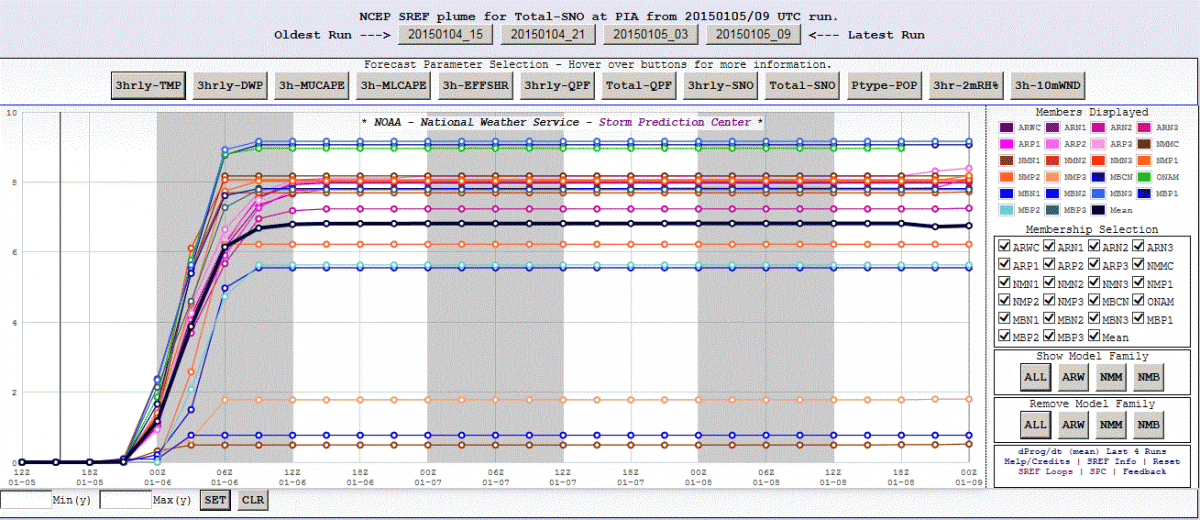Uncheck the ARP1 member checkbox
The height and width of the screenshot is (520, 1200).
coord(1006,265)
